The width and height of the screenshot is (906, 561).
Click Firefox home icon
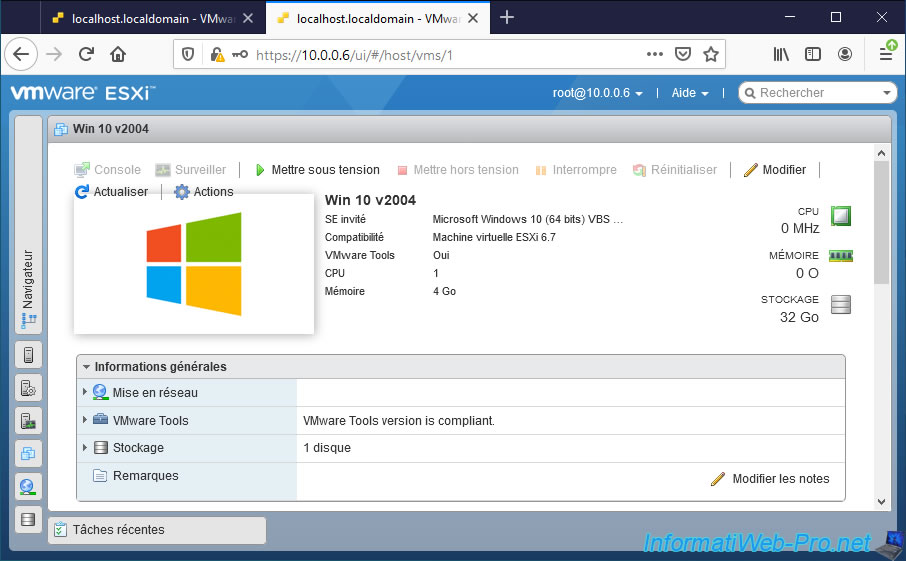[x=118, y=55]
